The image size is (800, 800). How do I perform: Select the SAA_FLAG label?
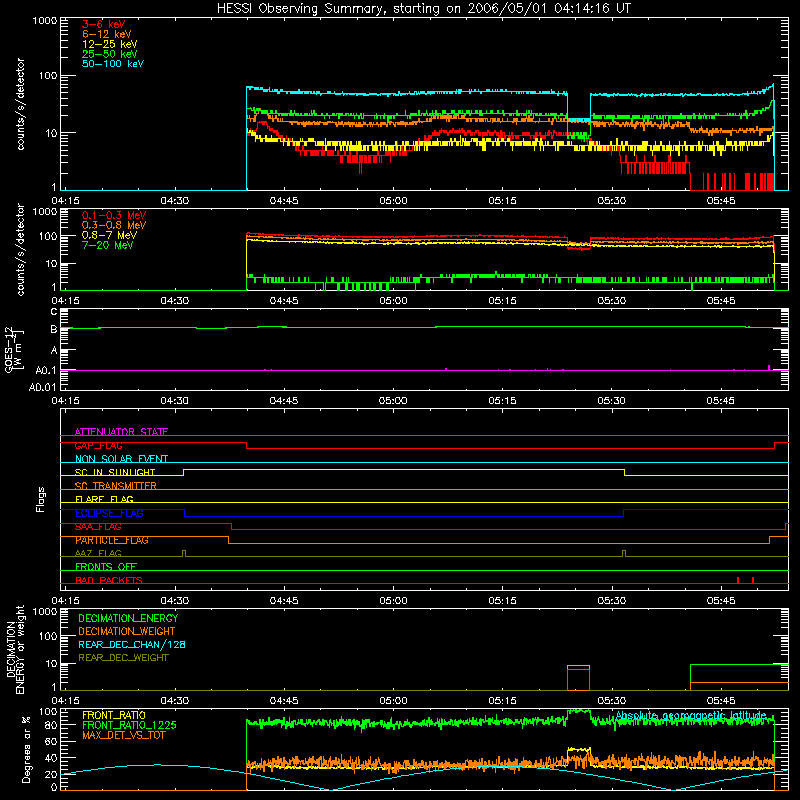pyautogui.click(x=98, y=527)
